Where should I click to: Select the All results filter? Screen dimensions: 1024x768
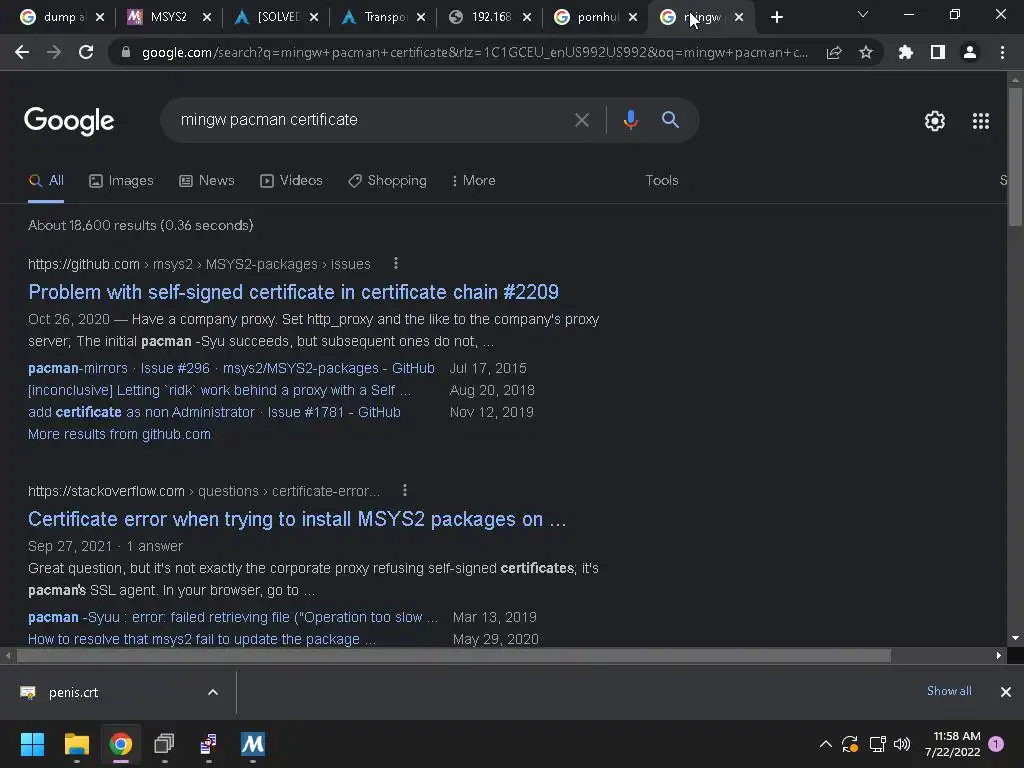click(46, 180)
